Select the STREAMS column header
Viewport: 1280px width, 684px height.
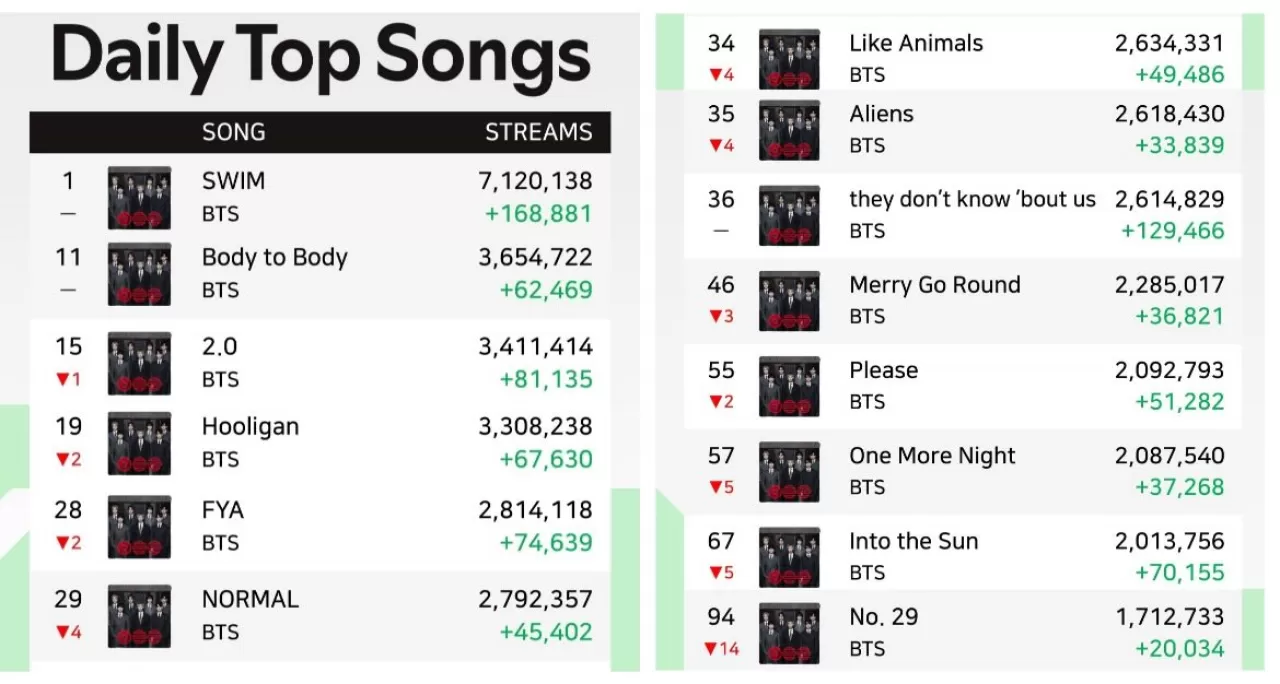pos(539,131)
